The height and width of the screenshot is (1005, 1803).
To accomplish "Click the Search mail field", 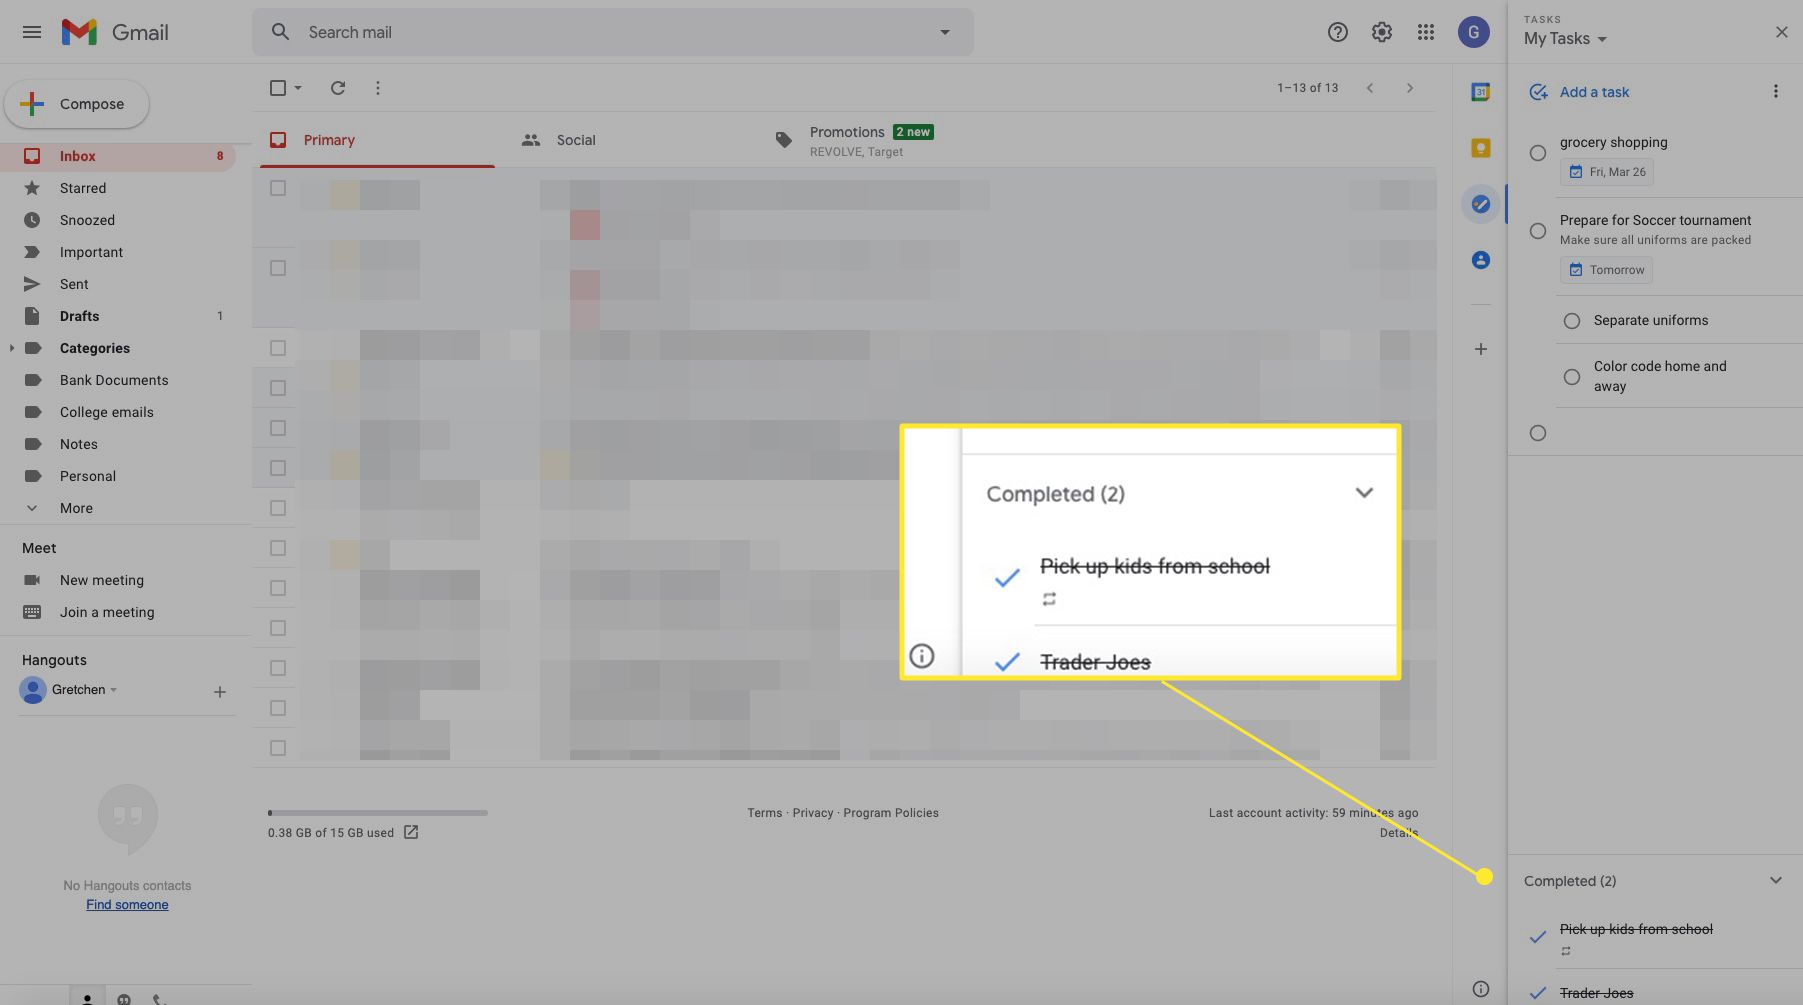I will tap(612, 32).
